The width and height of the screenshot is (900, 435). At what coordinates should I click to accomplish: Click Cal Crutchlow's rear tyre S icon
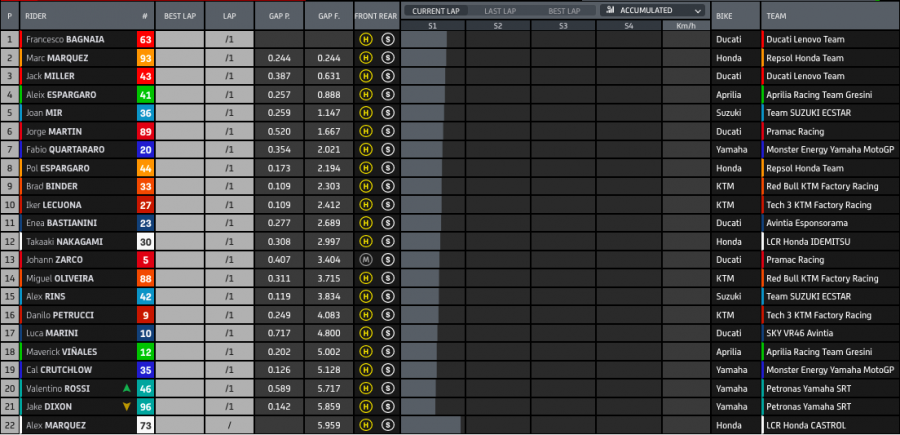coord(387,369)
